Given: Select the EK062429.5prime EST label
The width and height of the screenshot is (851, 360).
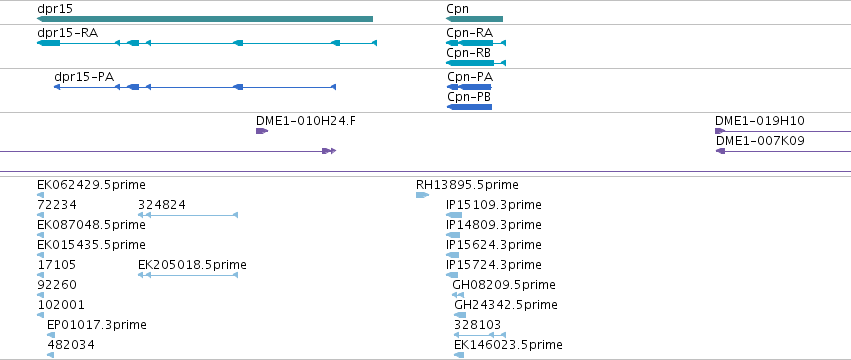Looking at the screenshot, I should pyautogui.click(x=91, y=185).
